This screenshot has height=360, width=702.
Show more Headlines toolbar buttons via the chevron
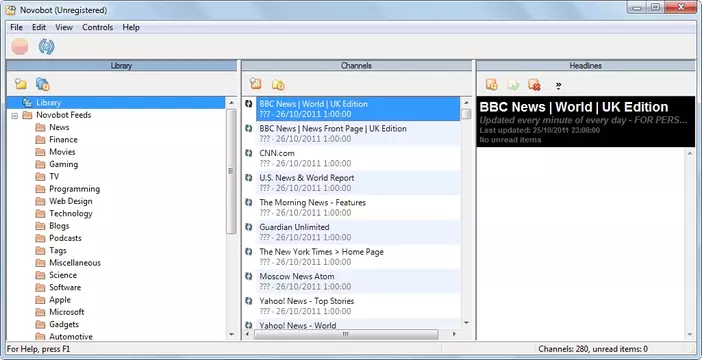coord(558,85)
